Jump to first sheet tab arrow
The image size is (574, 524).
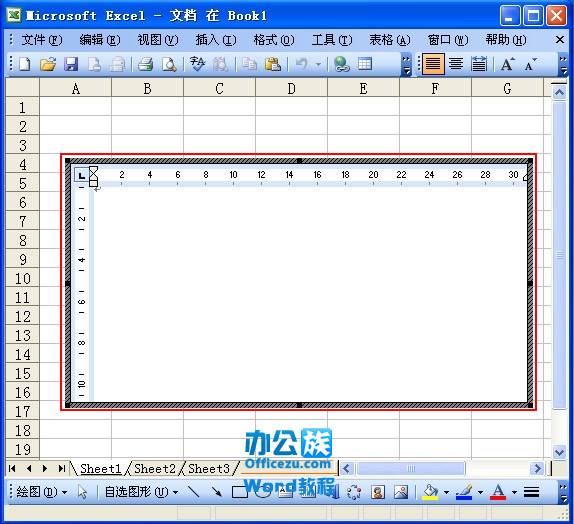pos(12,468)
